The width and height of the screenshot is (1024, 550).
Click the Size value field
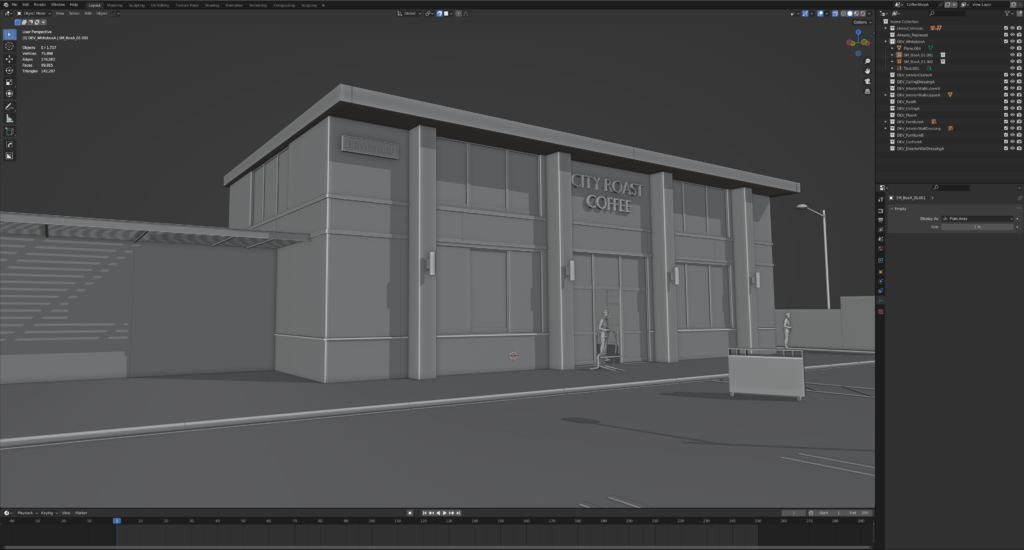978,227
